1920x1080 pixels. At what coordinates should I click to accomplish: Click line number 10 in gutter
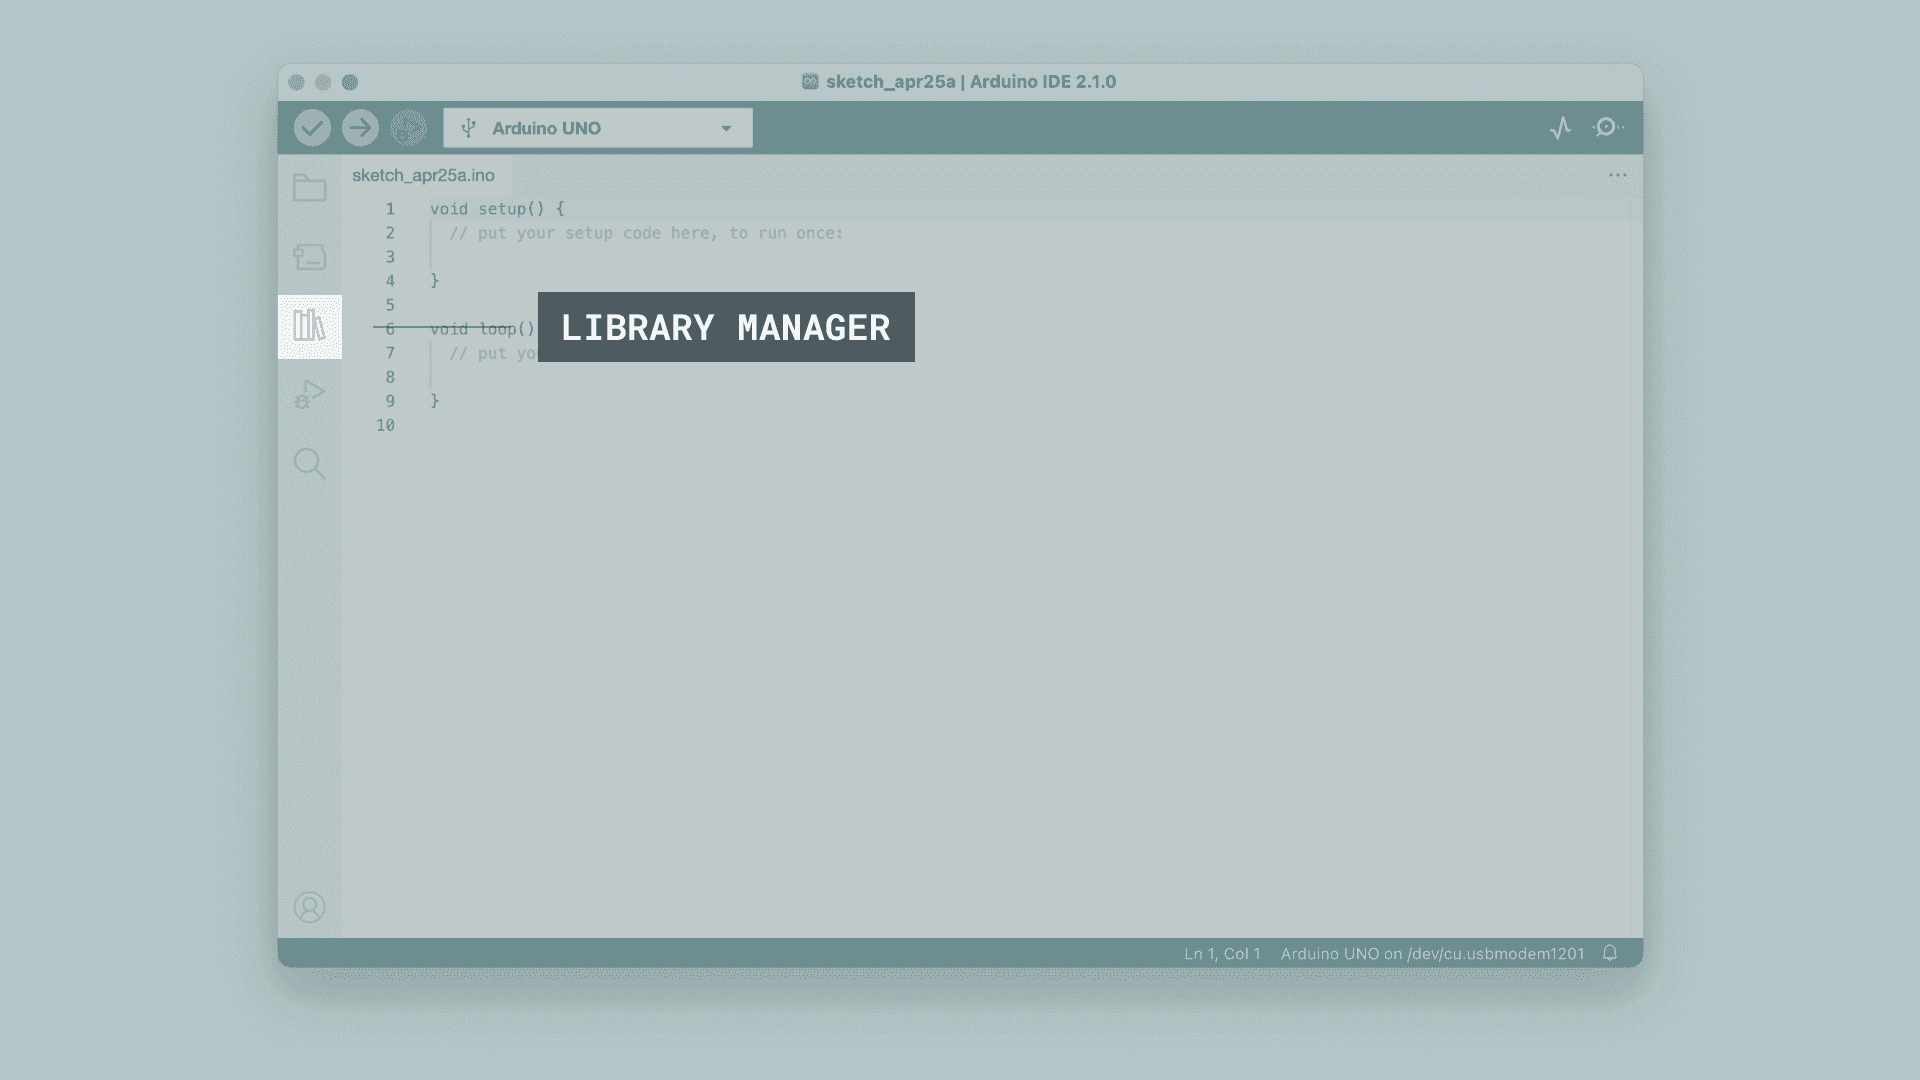tap(386, 425)
